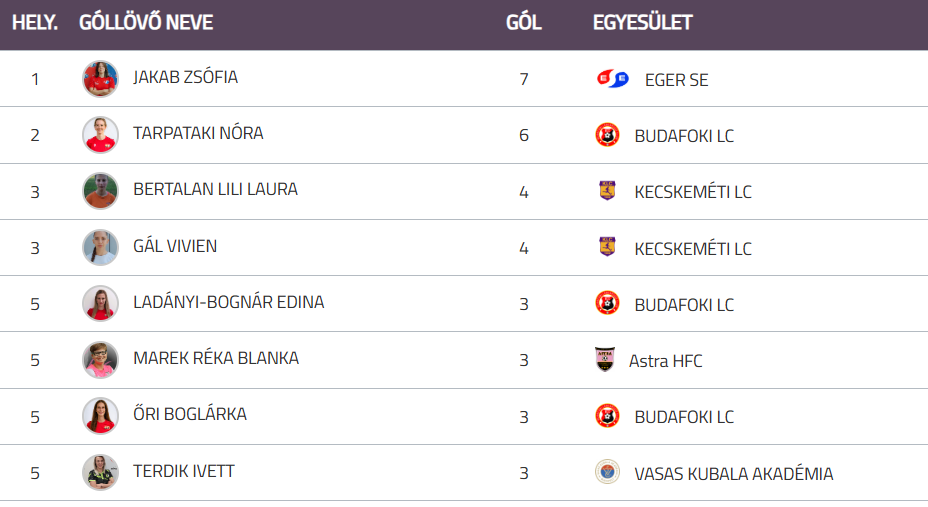The image size is (928, 507).
Task: Open the VASAS KUBALA AKADÉMIA team link
Action: click(x=734, y=474)
